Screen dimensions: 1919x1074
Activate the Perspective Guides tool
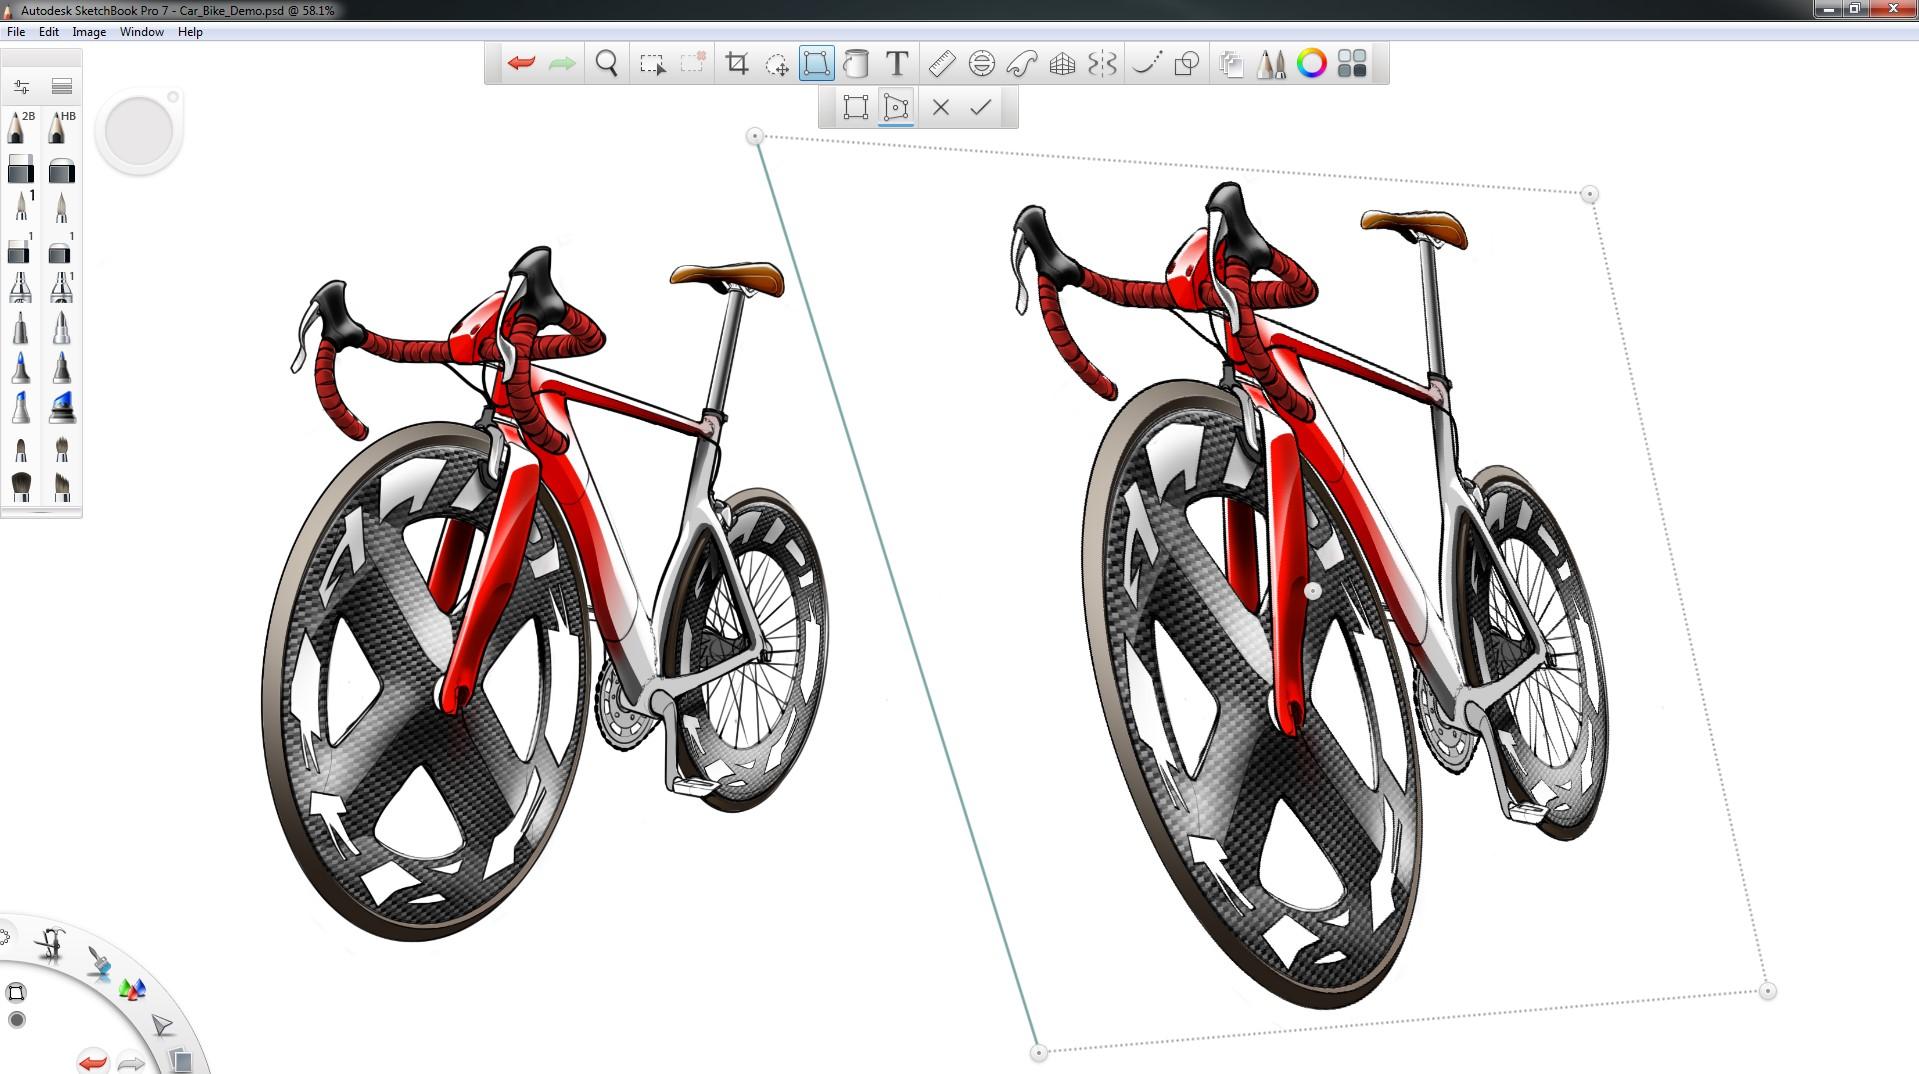pos(1061,63)
